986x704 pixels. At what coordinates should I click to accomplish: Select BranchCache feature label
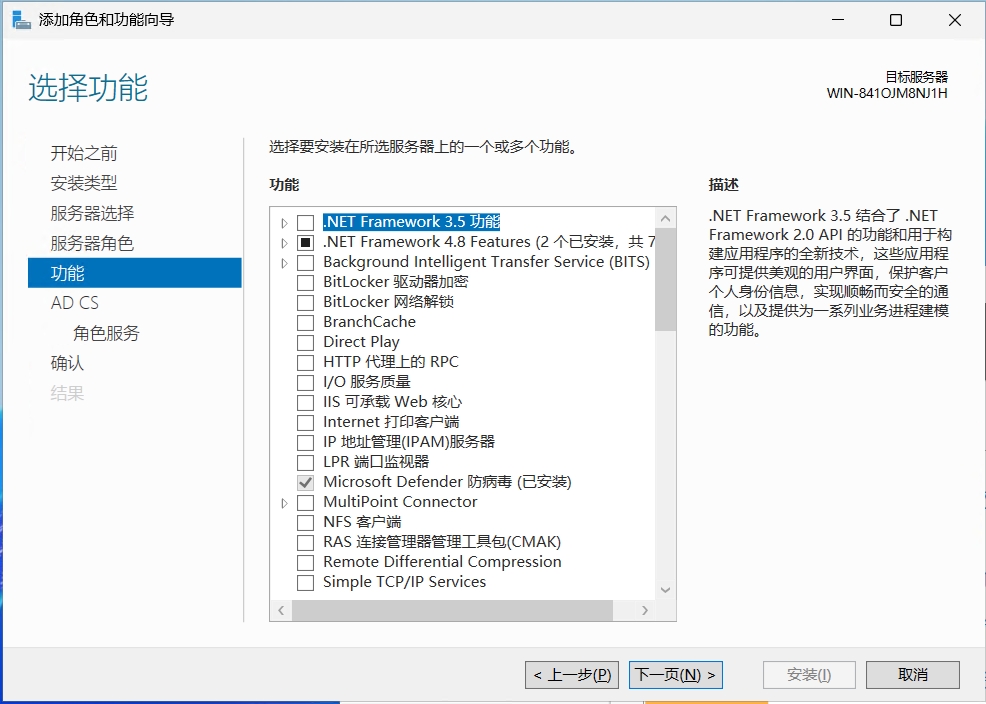[x=369, y=322]
